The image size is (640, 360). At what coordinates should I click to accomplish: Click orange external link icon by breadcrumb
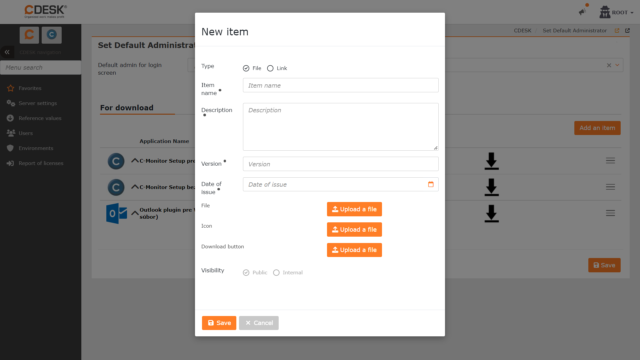[617, 31]
